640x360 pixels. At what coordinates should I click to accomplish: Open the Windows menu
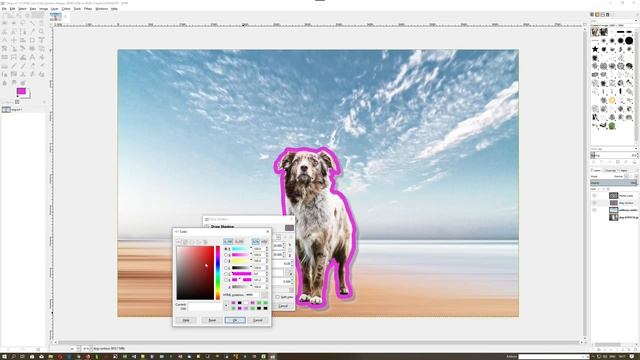[x=102, y=8]
